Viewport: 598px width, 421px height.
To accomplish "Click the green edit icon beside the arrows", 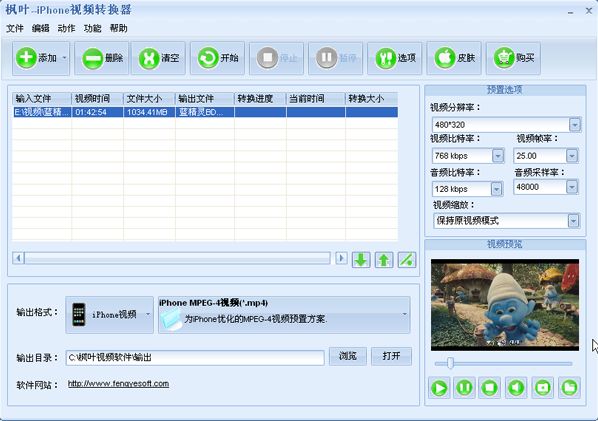I will click(x=407, y=260).
